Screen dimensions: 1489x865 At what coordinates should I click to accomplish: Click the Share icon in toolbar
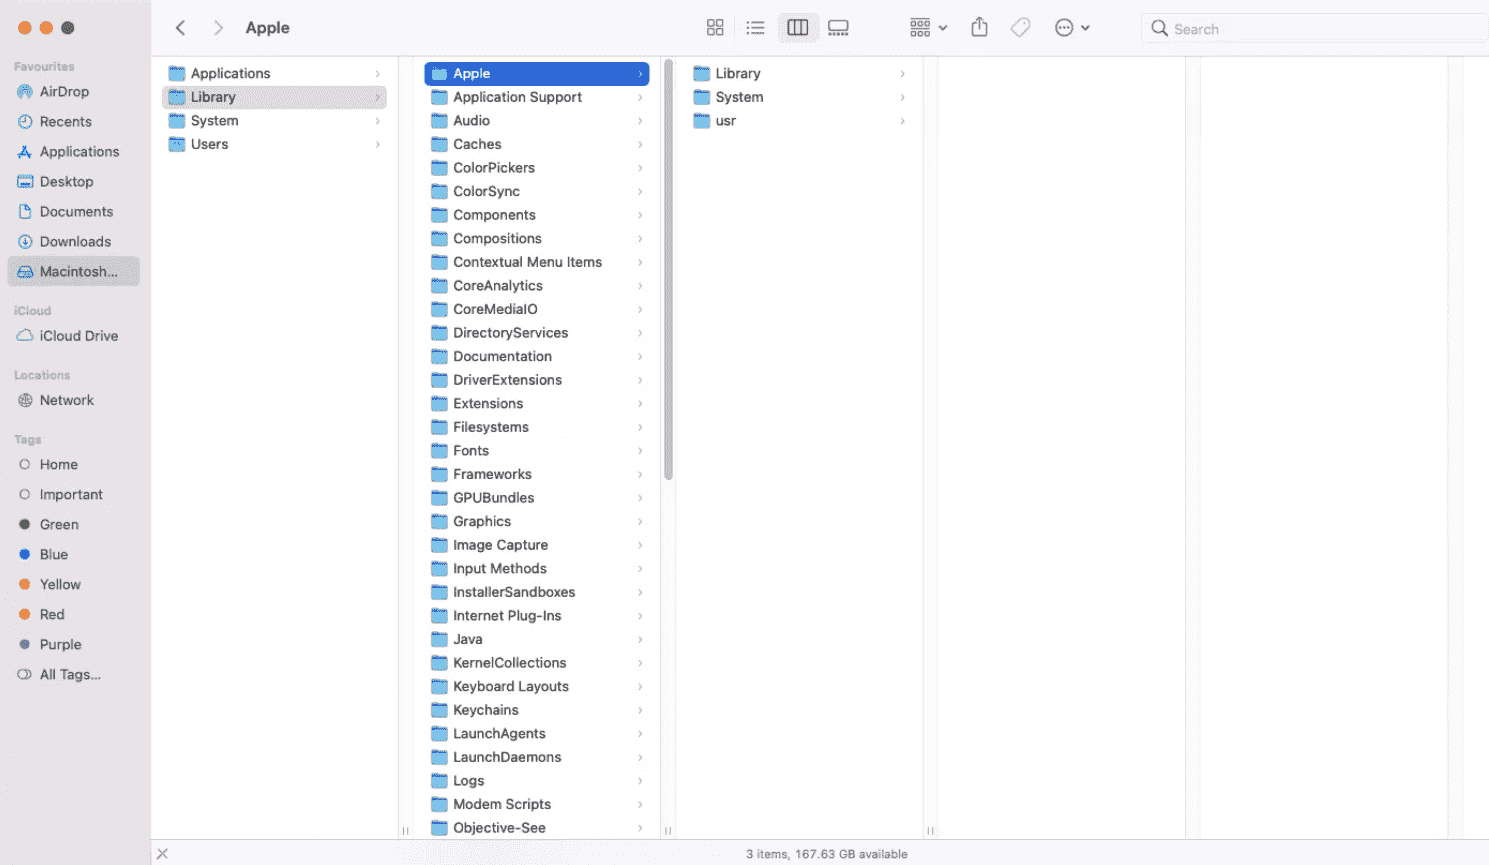pyautogui.click(x=979, y=28)
